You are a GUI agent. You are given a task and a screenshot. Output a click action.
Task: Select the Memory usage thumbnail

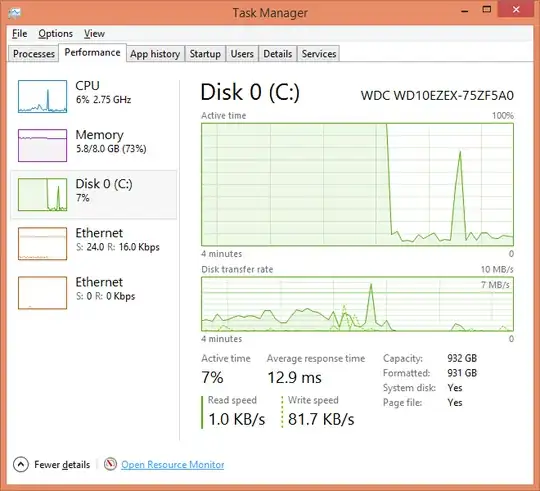click(42, 145)
